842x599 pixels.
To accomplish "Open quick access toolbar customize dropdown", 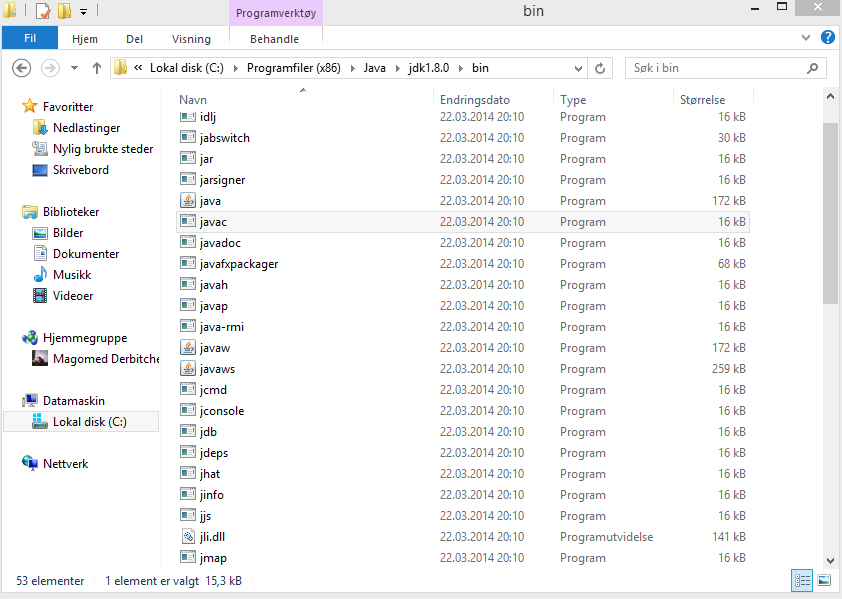I will 84,11.
